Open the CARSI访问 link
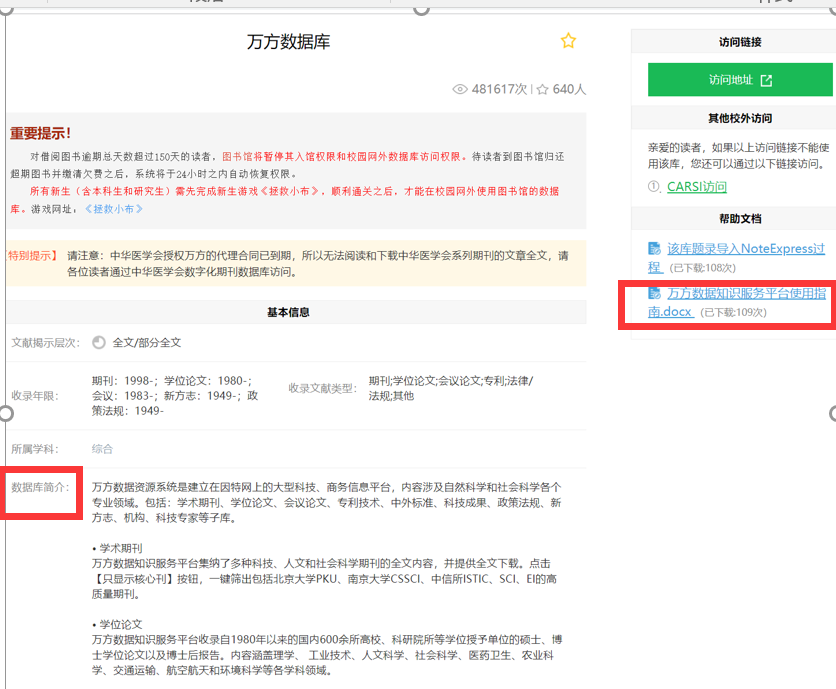This screenshot has height=689, width=836. click(697, 187)
